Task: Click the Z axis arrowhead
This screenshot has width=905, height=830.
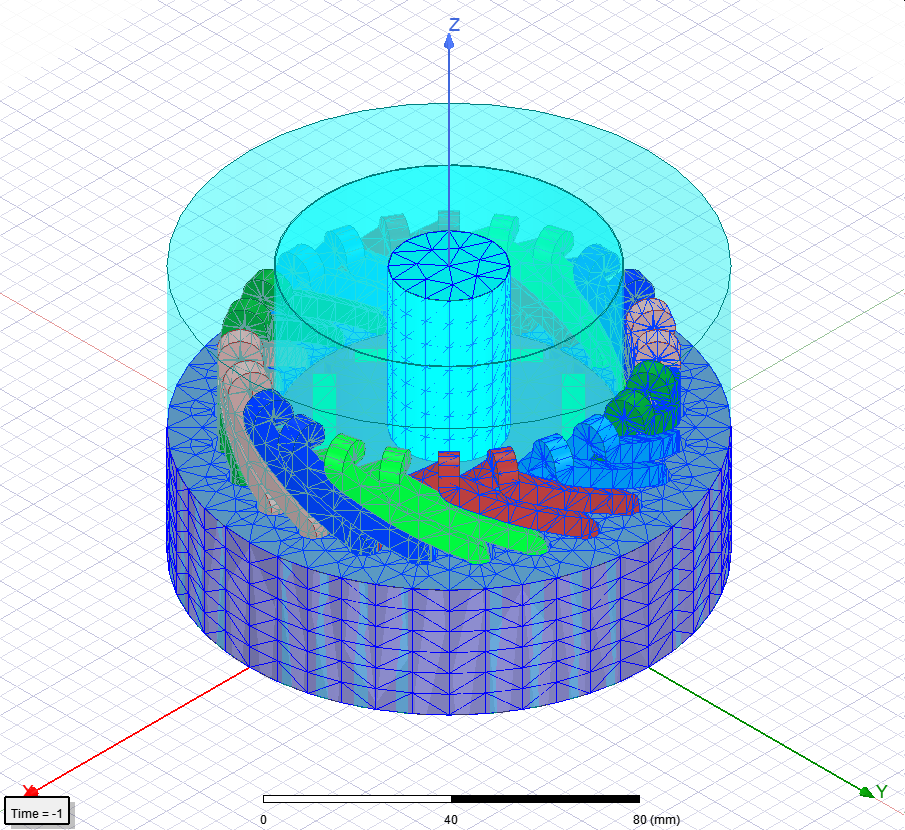Action: point(449,41)
